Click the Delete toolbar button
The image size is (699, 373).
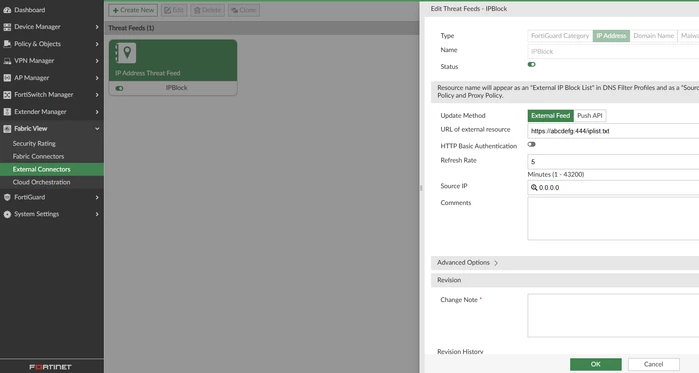click(x=207, y=10)
